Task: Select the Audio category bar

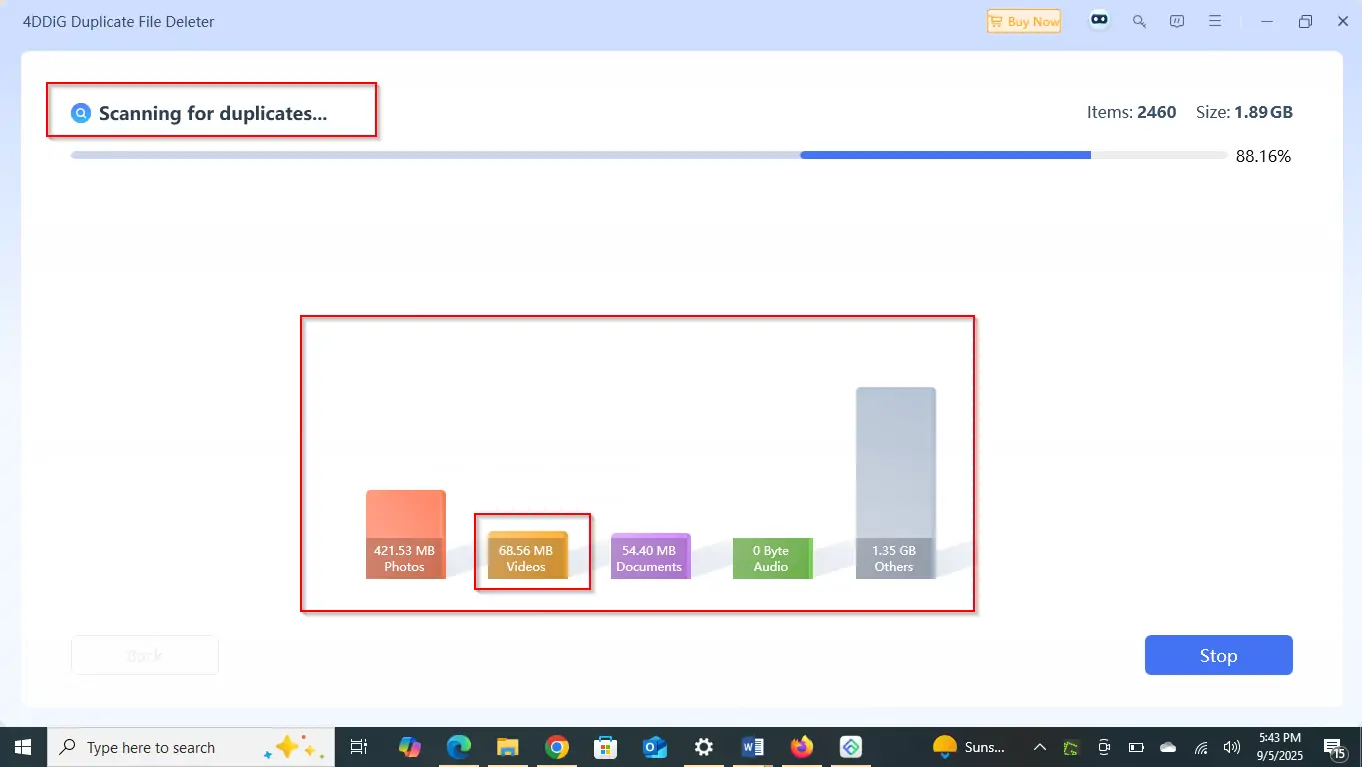Action: tap(771, 559)
